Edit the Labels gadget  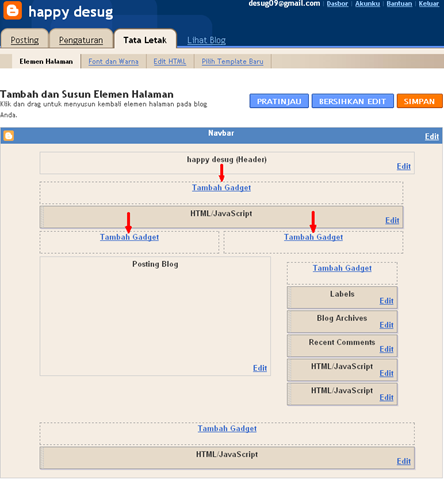click(386, 301)
